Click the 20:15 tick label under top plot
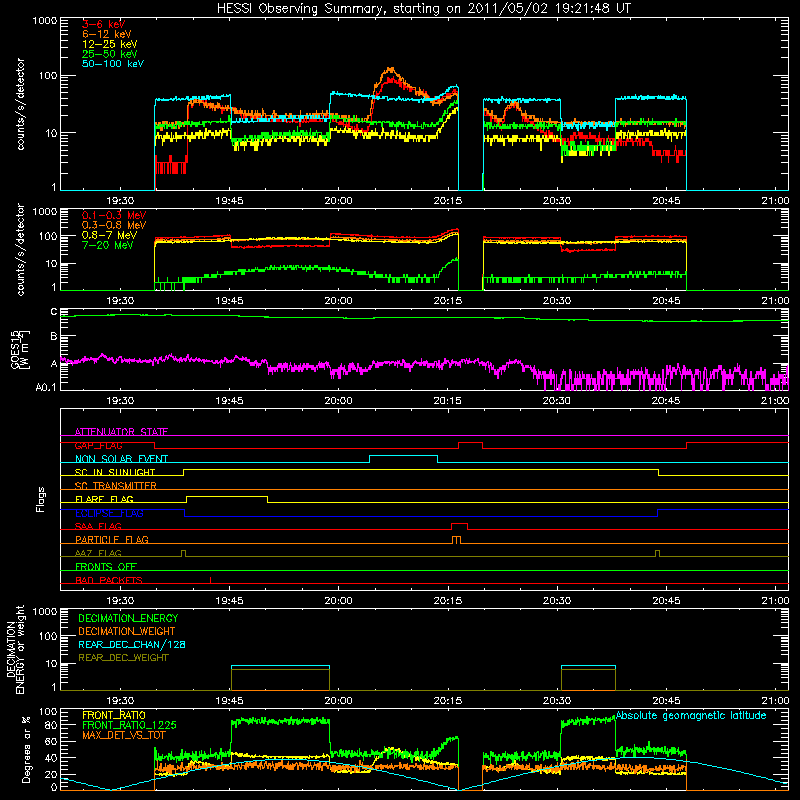Screen dimensions: 800x800 pos(447,201)
